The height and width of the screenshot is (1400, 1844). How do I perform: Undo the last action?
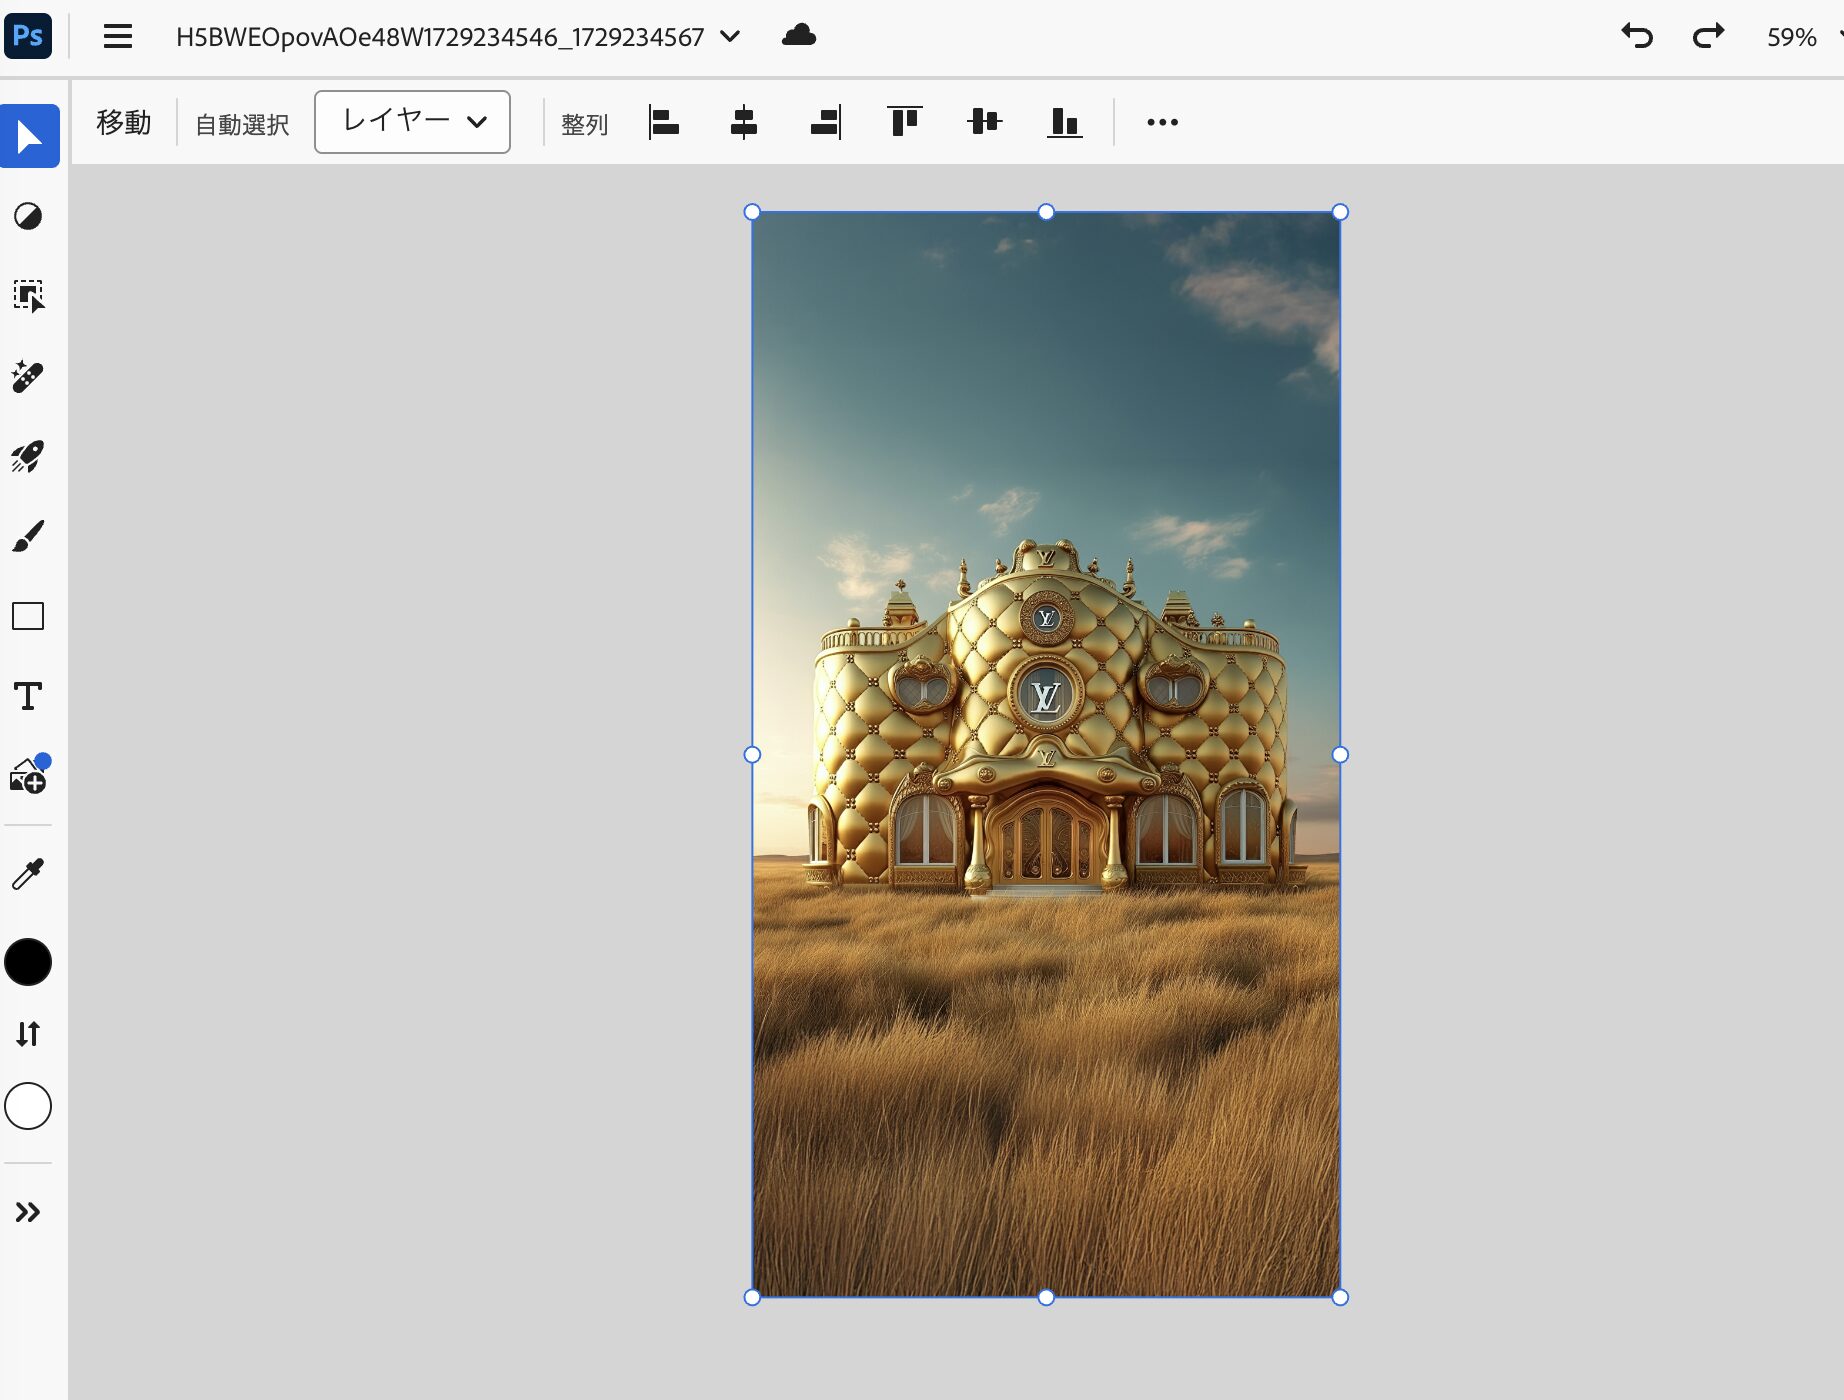point(1637,36)
